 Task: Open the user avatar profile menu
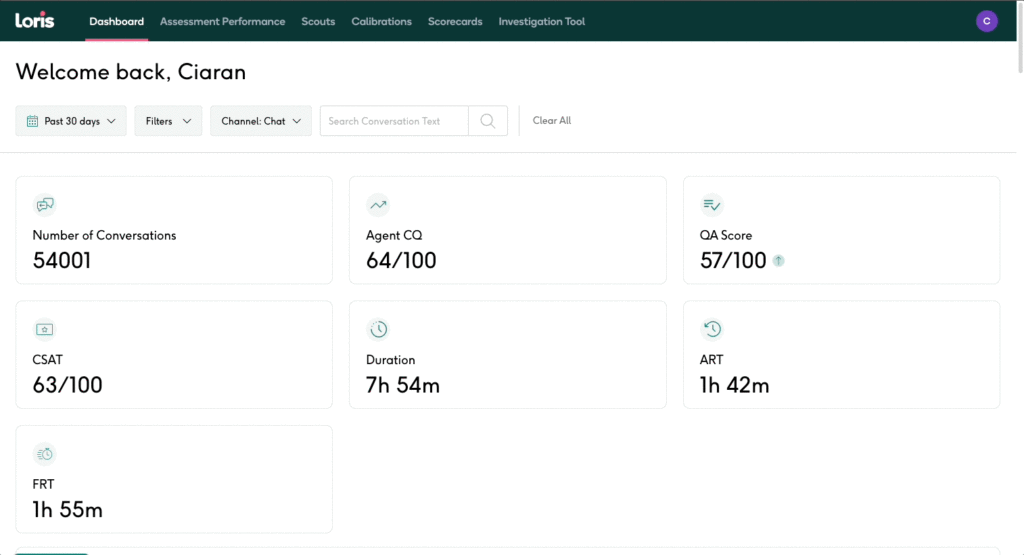(987, 21)
